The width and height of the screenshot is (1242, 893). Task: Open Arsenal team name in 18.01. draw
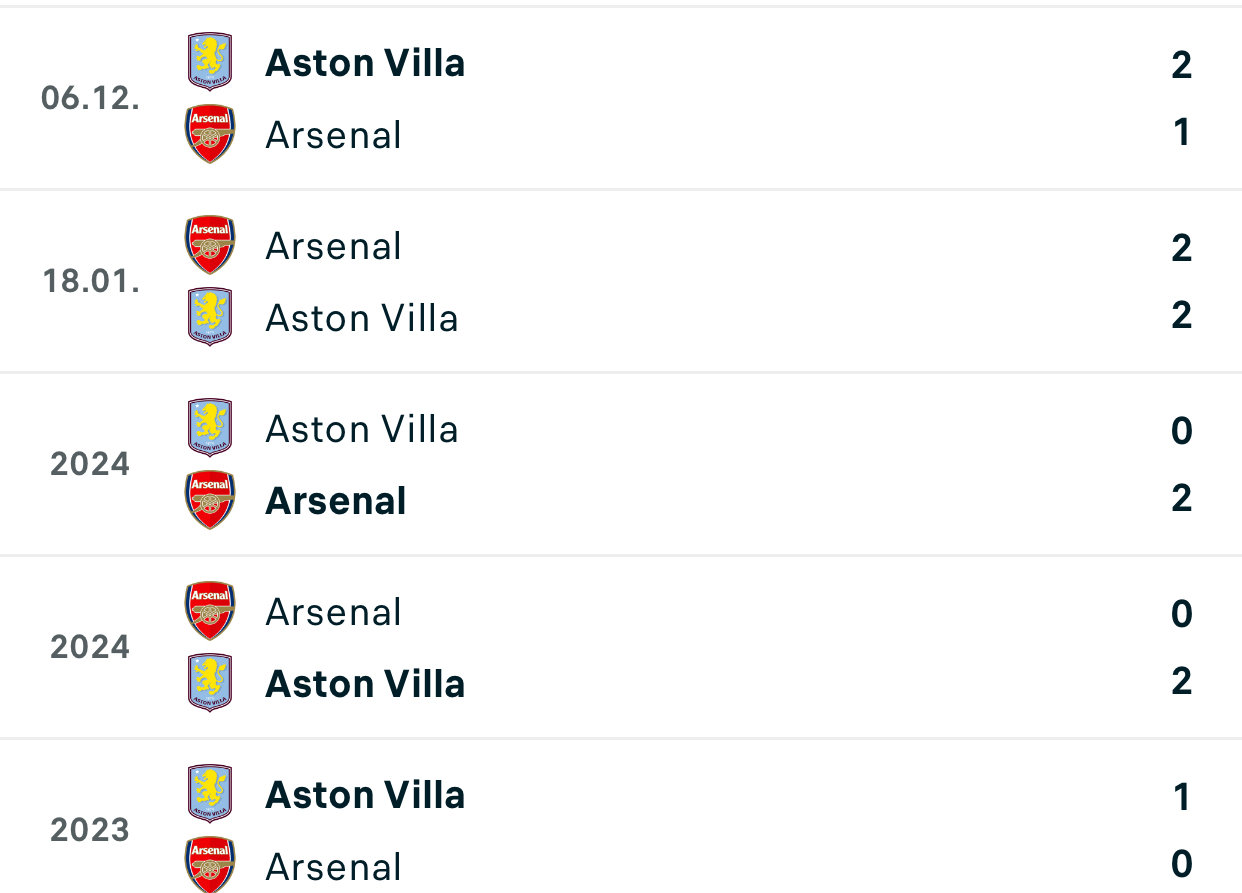click(x=333, y=246)
